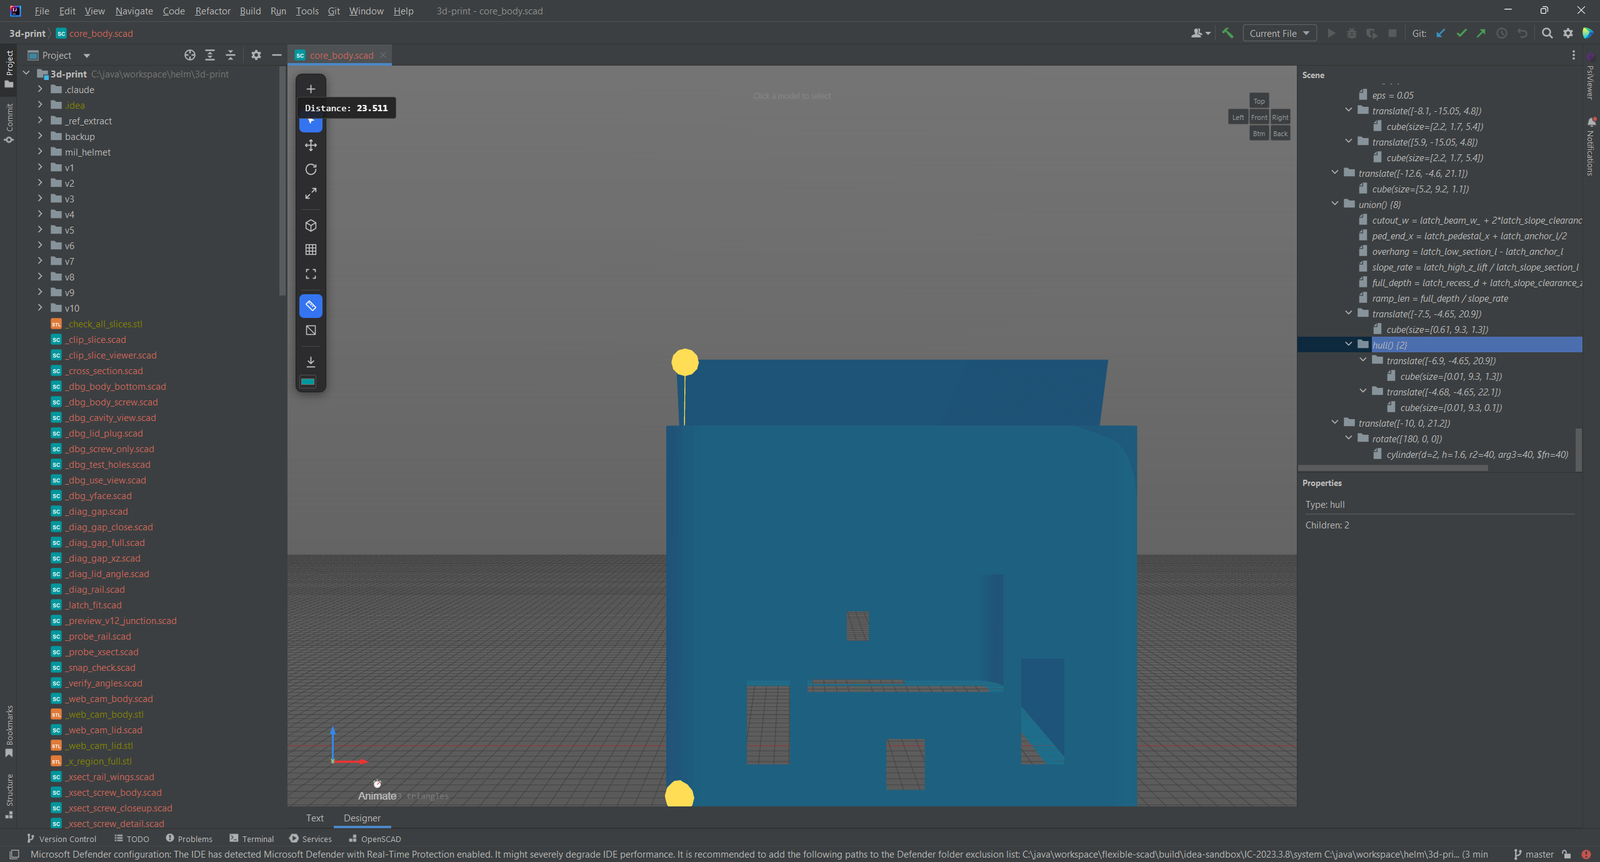This screenshot has width=1600, height=862.
Task: Click the top yellow measurement point sphere
Action: 685,362
